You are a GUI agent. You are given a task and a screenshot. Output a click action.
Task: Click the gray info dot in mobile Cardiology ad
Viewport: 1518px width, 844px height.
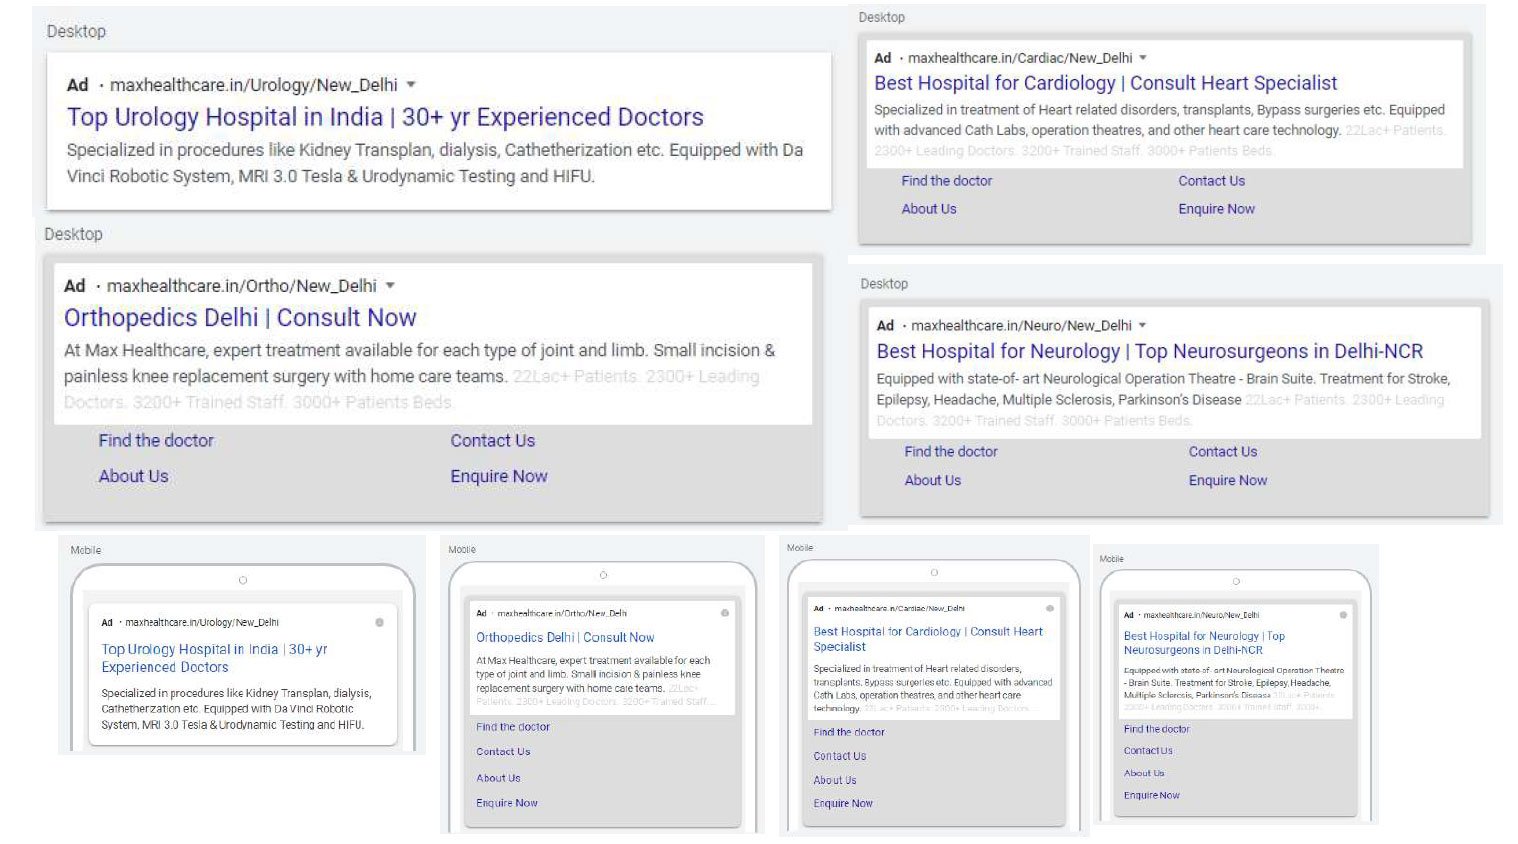click(1050, 608)
